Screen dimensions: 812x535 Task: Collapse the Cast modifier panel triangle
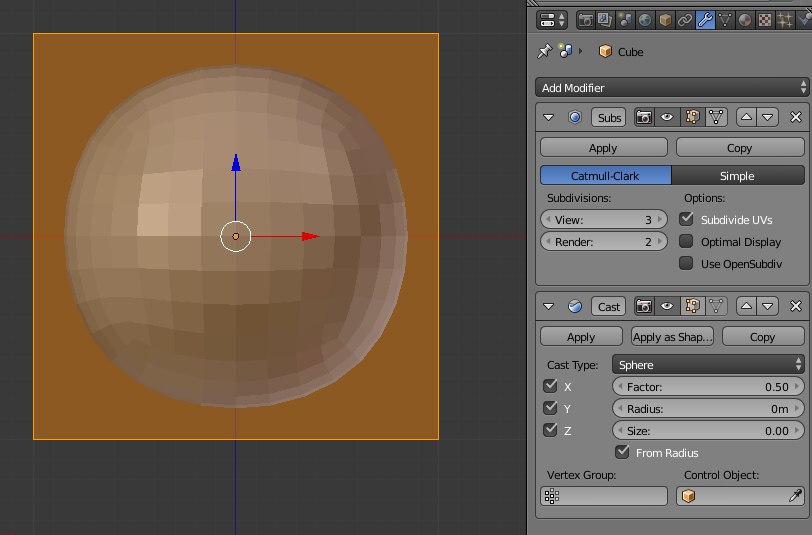point(548,306)
